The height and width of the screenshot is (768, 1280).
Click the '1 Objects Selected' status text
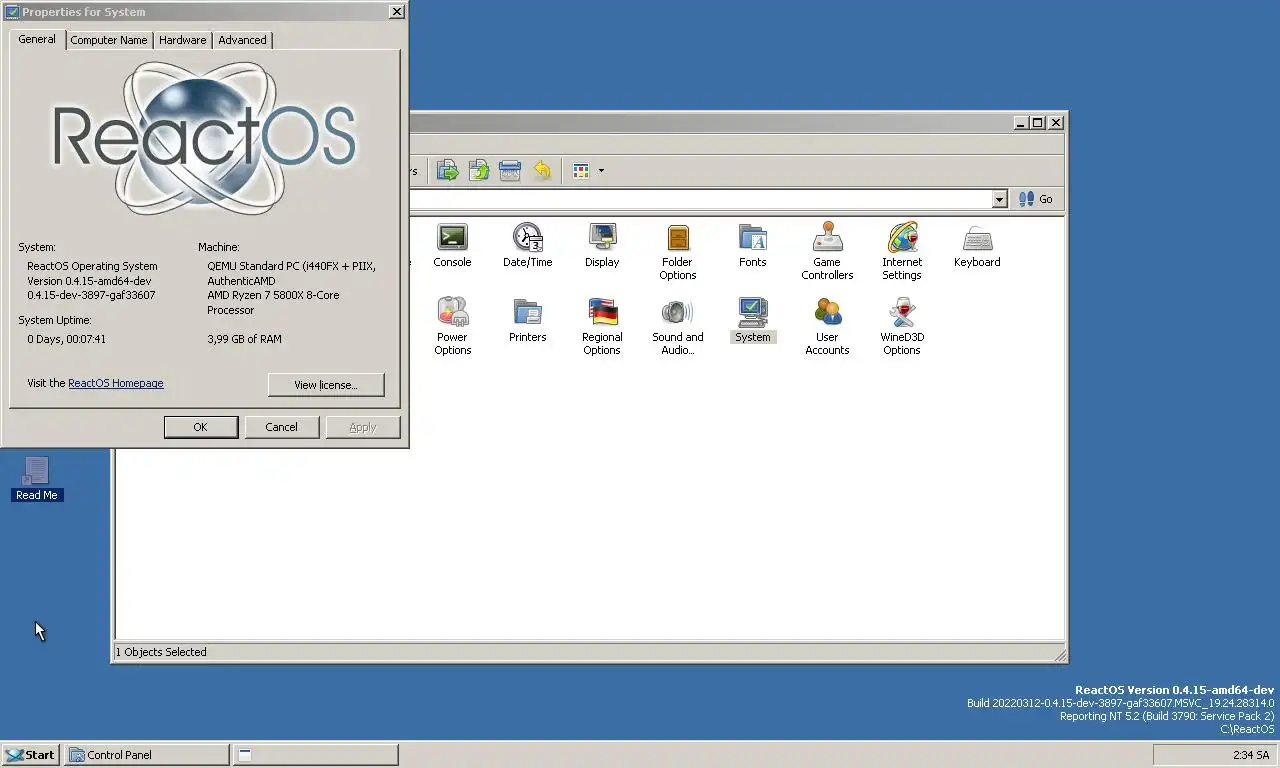[x=161, y=652]
